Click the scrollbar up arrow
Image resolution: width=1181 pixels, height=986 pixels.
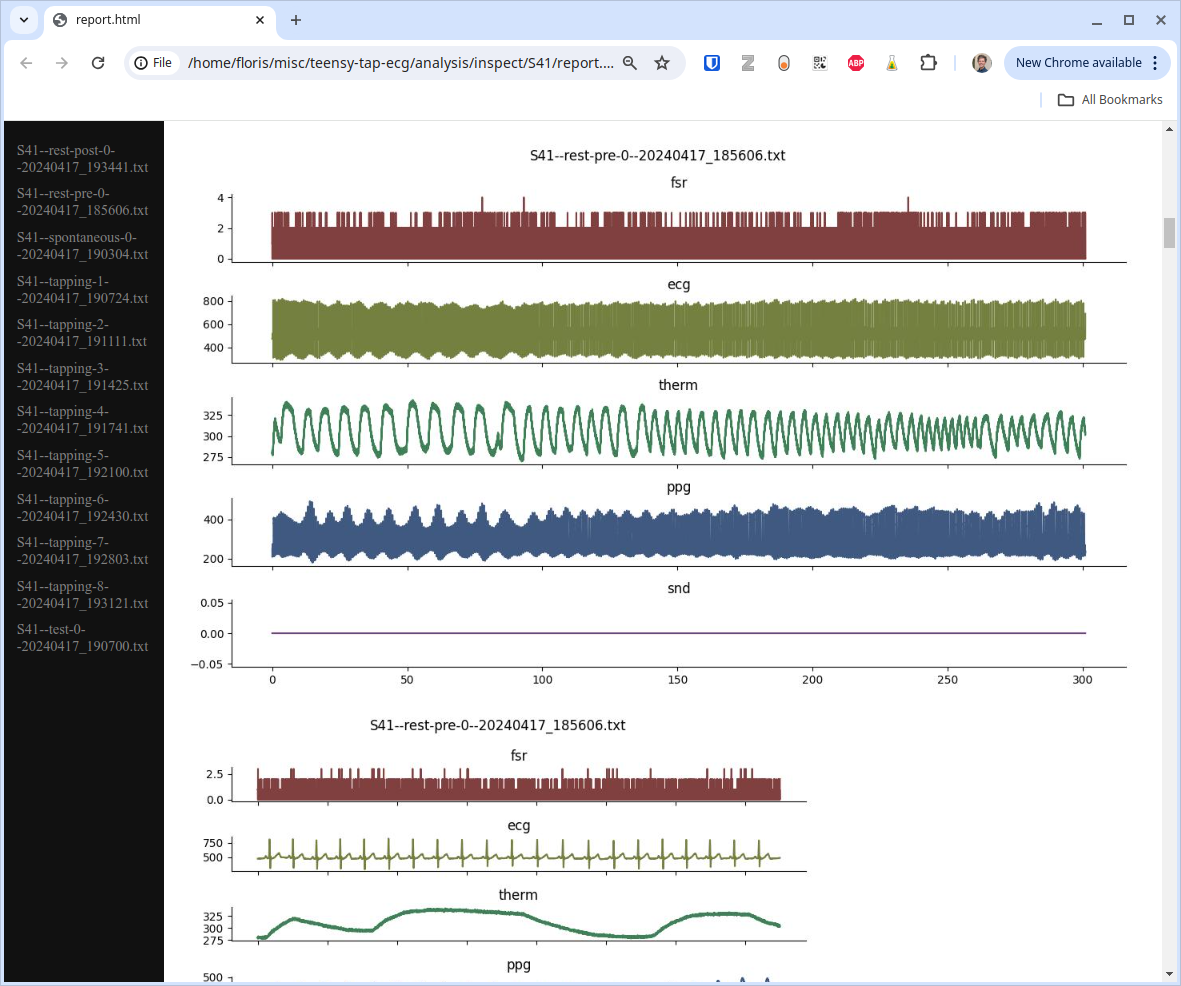click(1169, 129)
